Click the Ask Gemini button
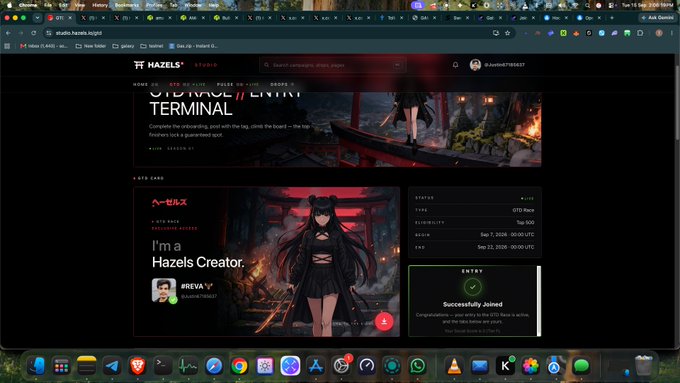The image size is (680, 383). 657,18
